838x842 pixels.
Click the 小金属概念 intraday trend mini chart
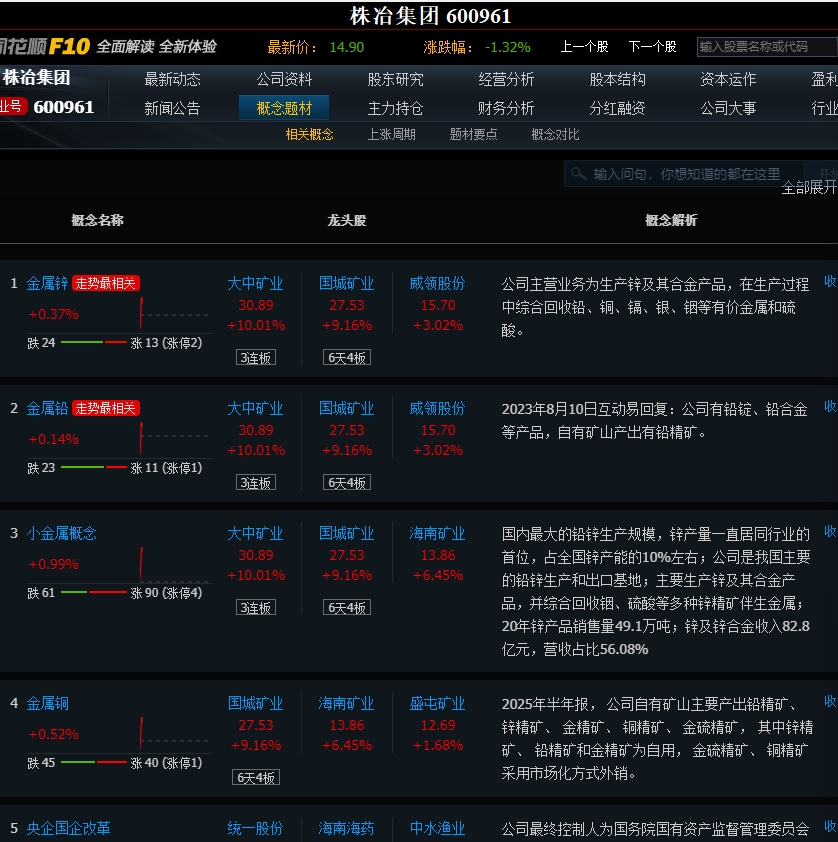point(173,564)
